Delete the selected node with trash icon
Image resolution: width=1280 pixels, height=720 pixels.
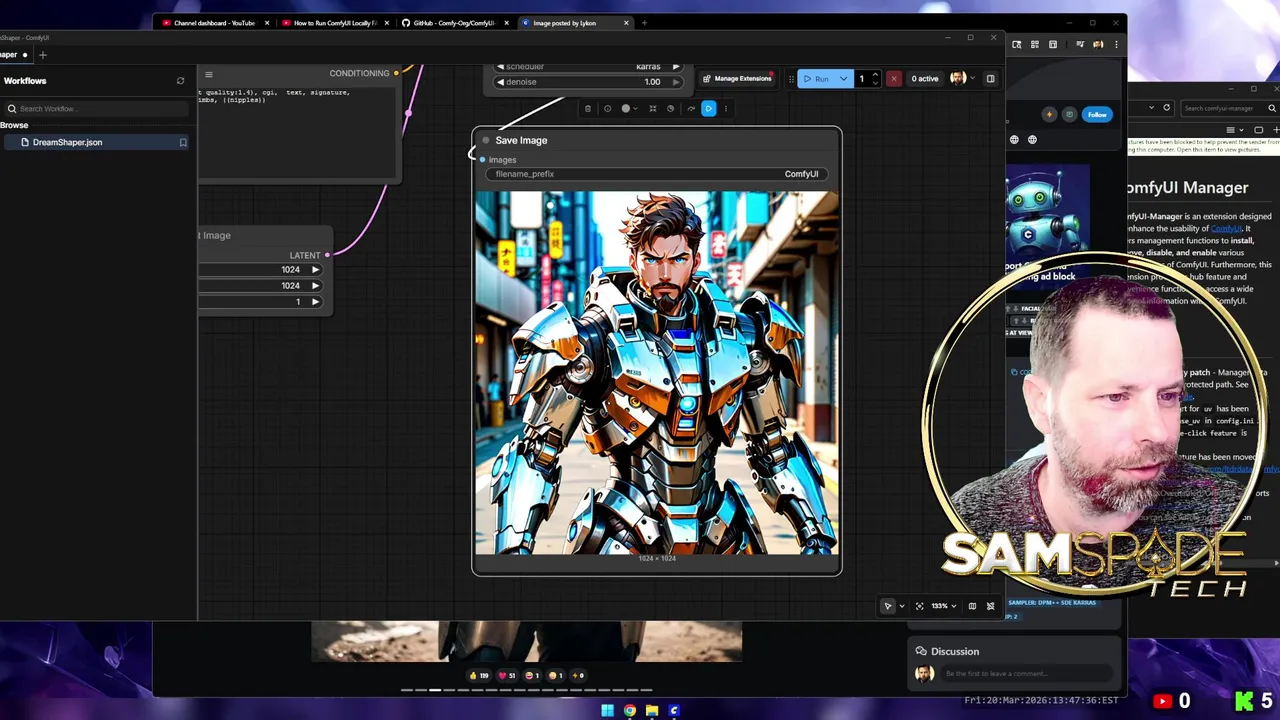tap(588, 109)
